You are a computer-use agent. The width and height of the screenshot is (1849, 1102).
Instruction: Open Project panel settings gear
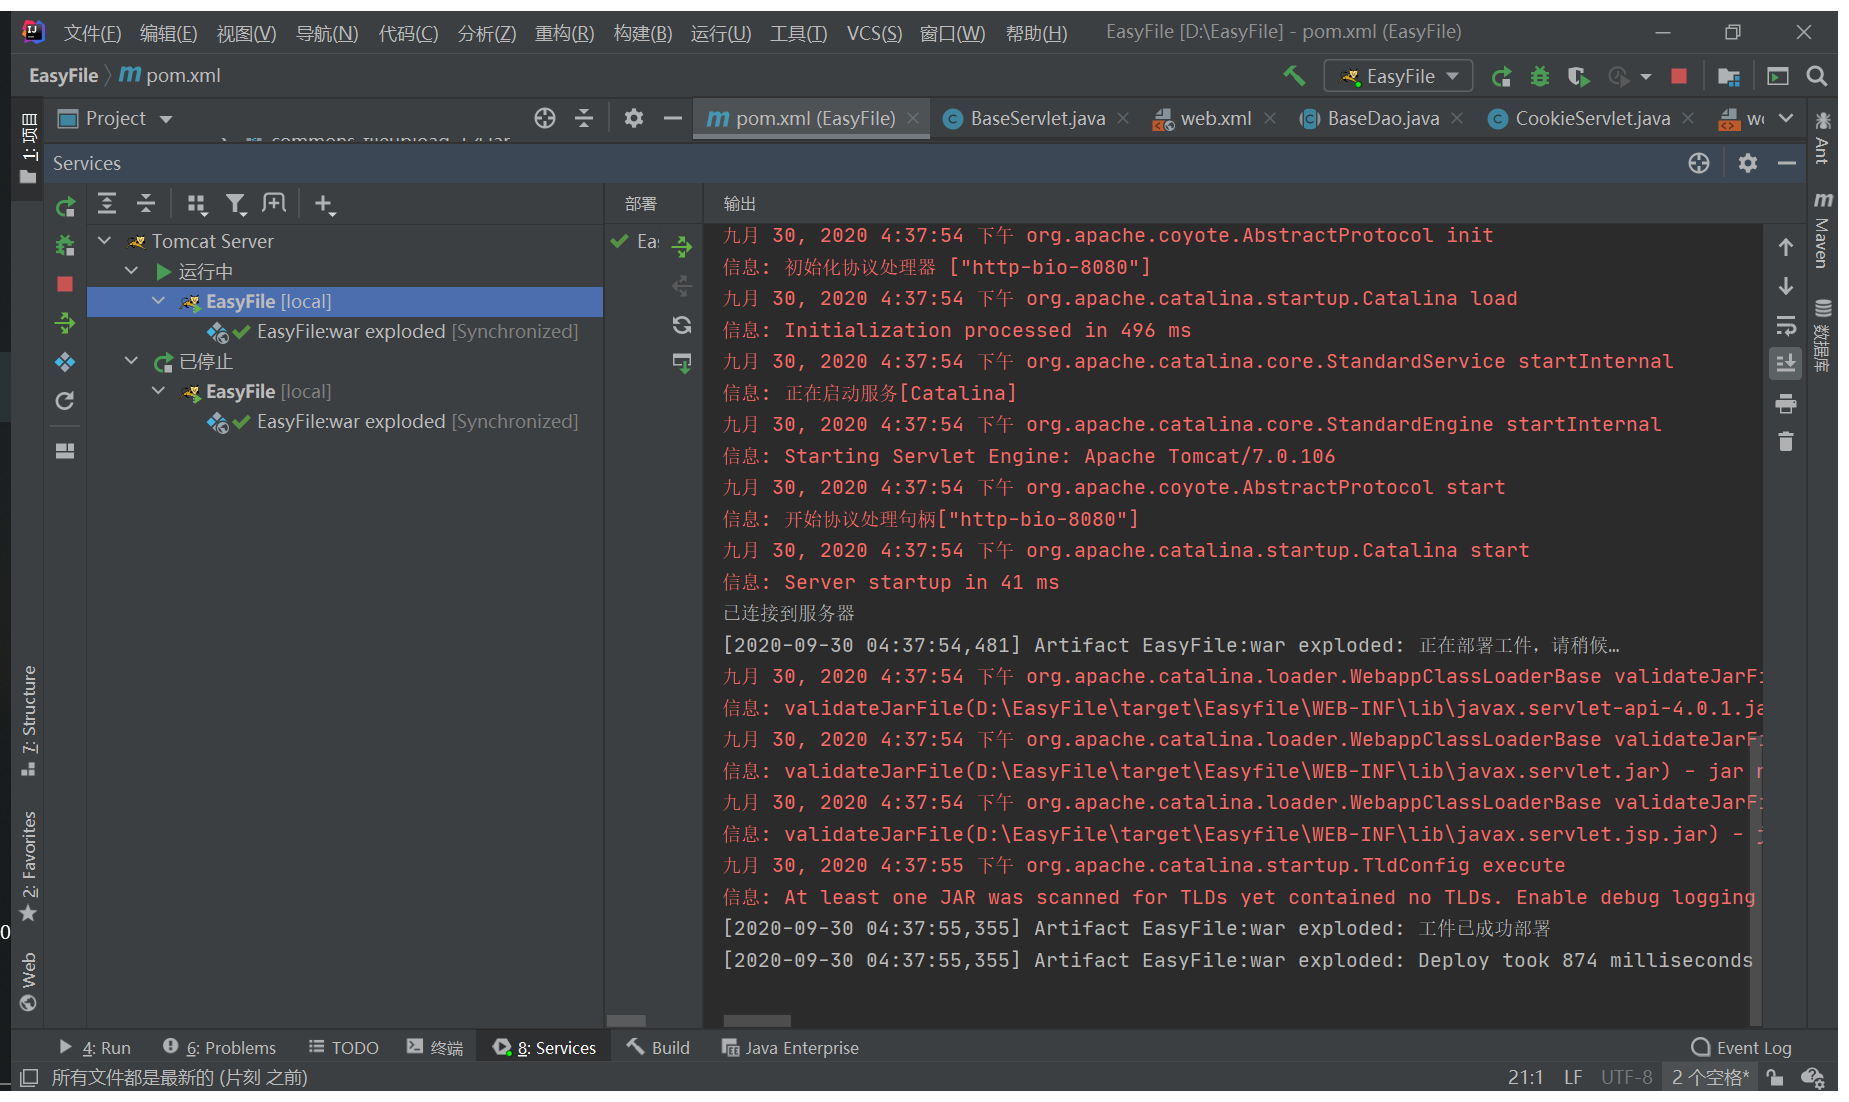pyautogui.click(x=633, y=118)
